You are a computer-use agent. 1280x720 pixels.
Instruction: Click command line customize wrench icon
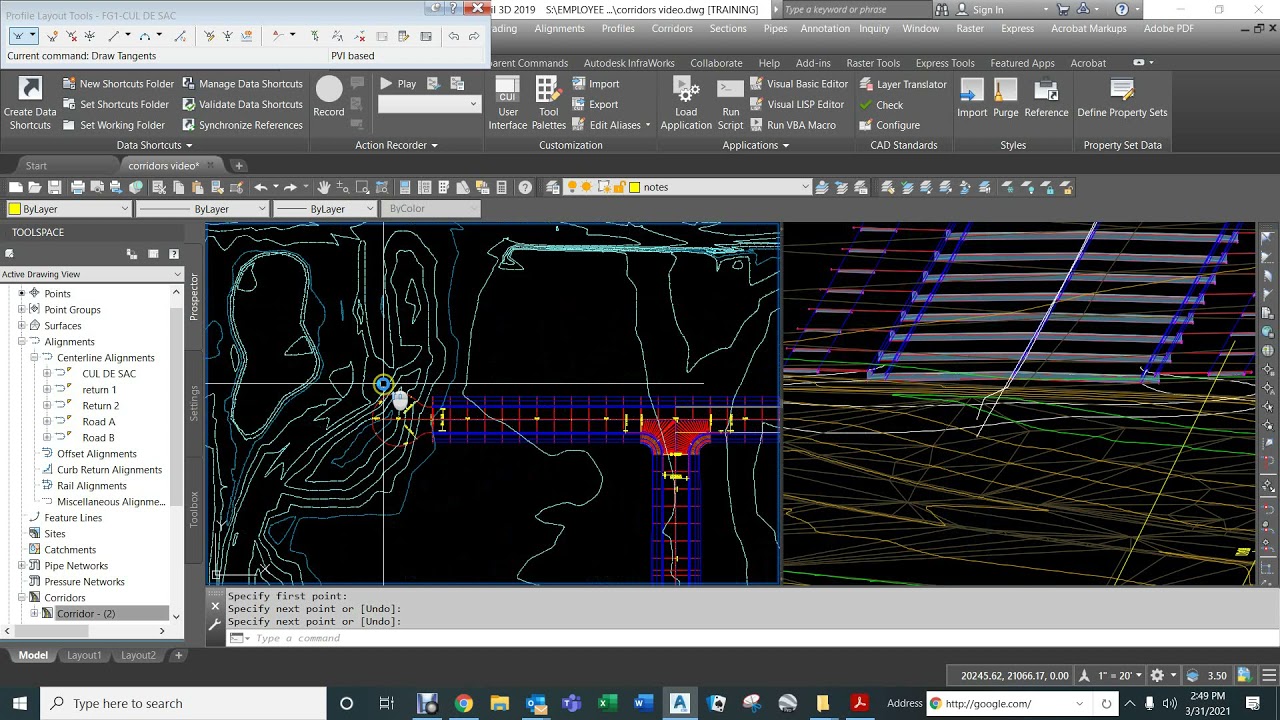point(214,624)
